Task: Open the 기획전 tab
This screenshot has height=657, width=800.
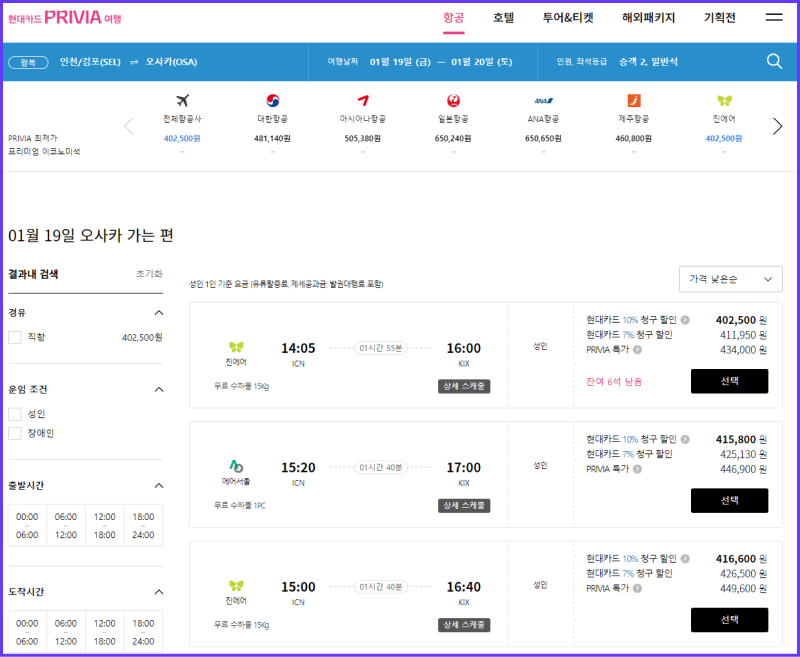Action: point(719,18)
